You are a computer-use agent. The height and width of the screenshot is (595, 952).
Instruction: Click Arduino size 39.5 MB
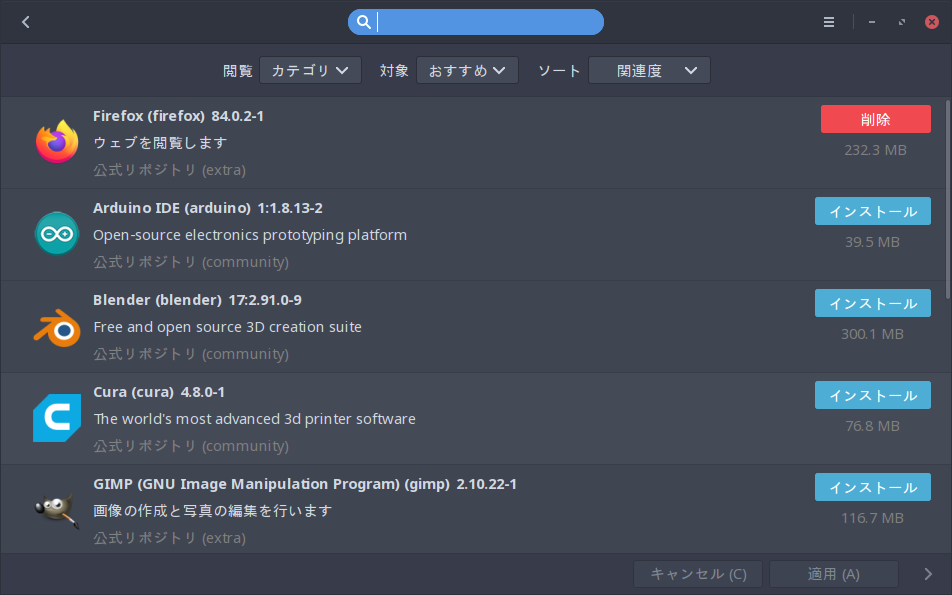click(x=872, y=242)
